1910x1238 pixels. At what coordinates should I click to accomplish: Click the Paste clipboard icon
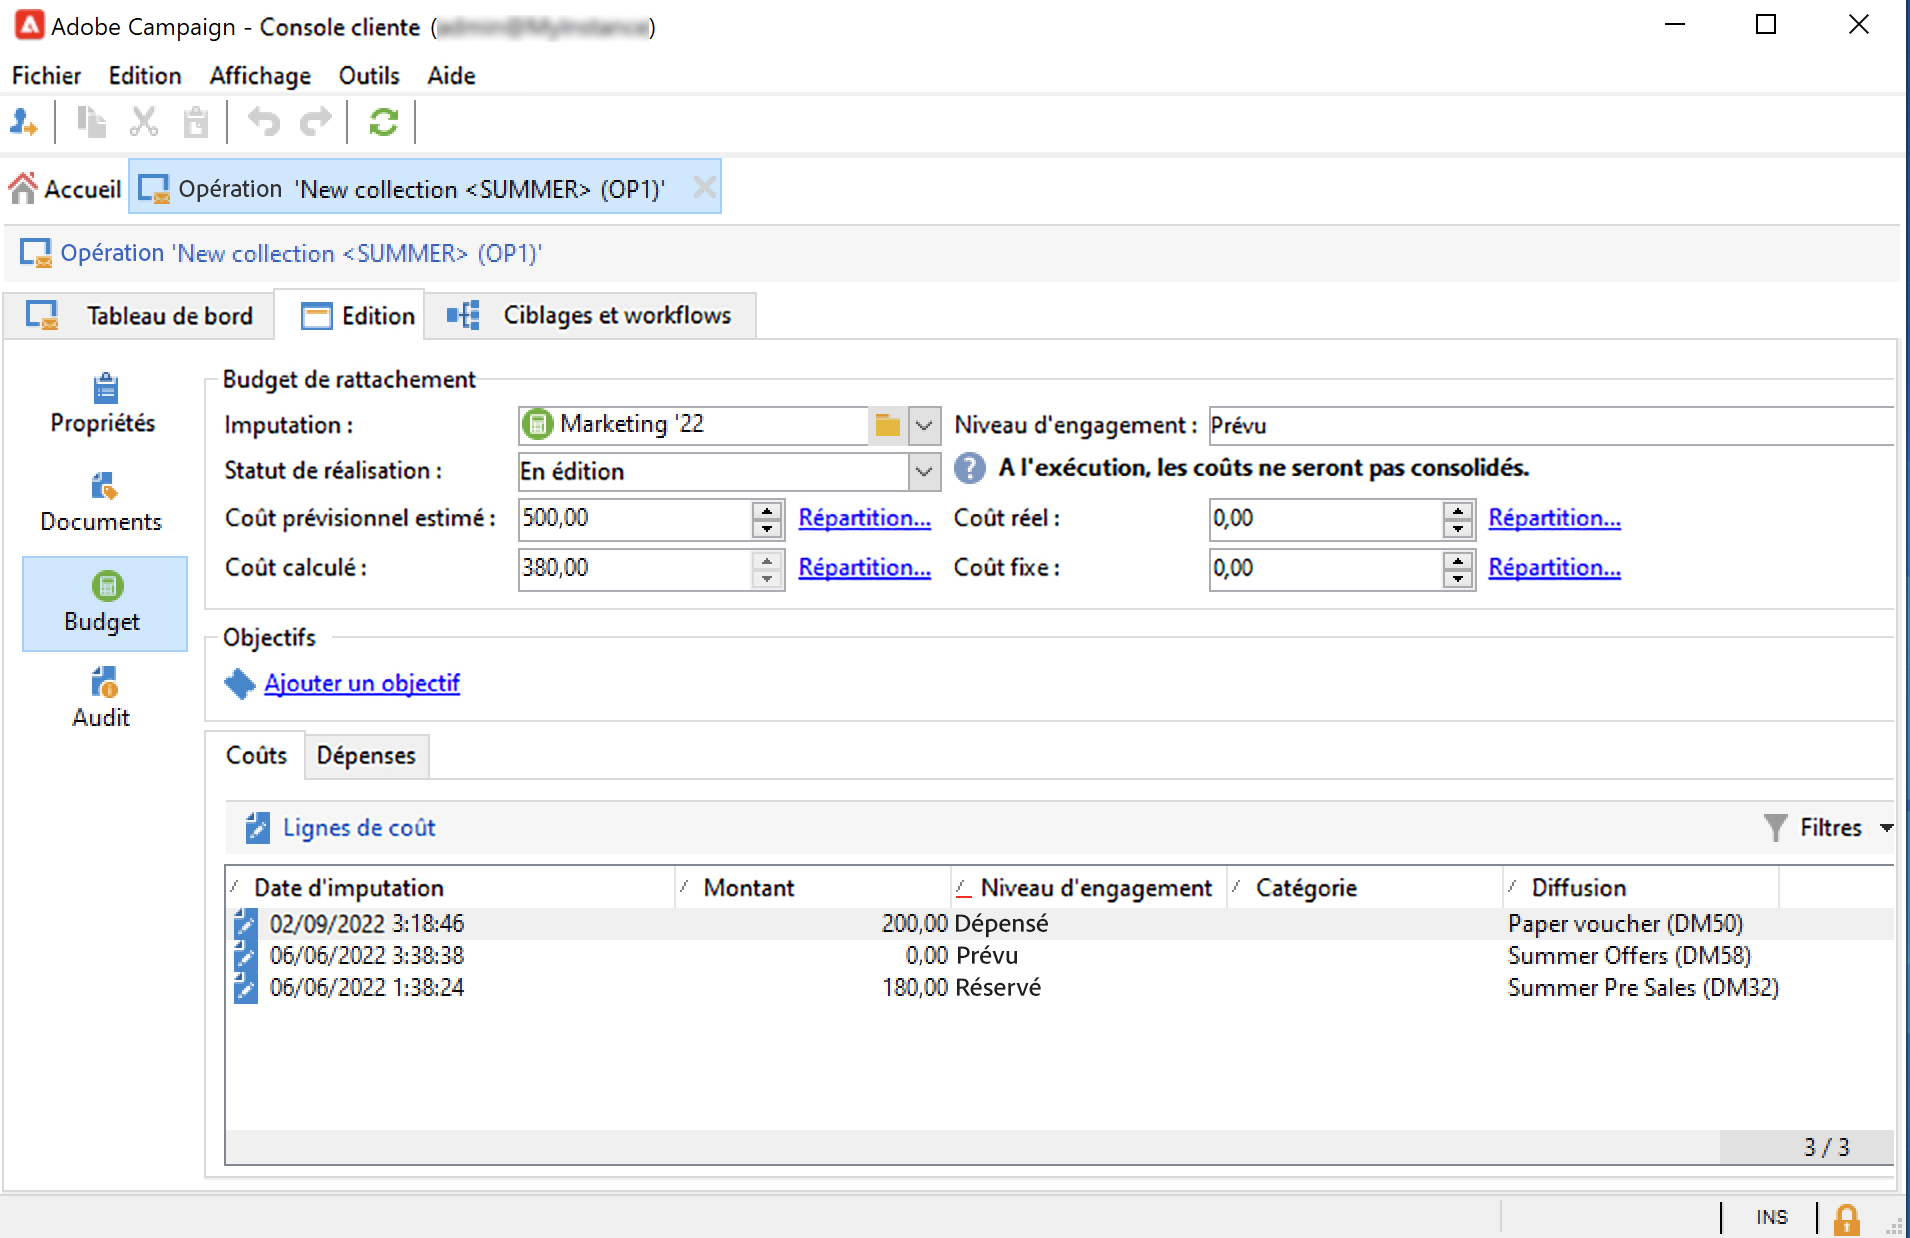click(196, 123)
